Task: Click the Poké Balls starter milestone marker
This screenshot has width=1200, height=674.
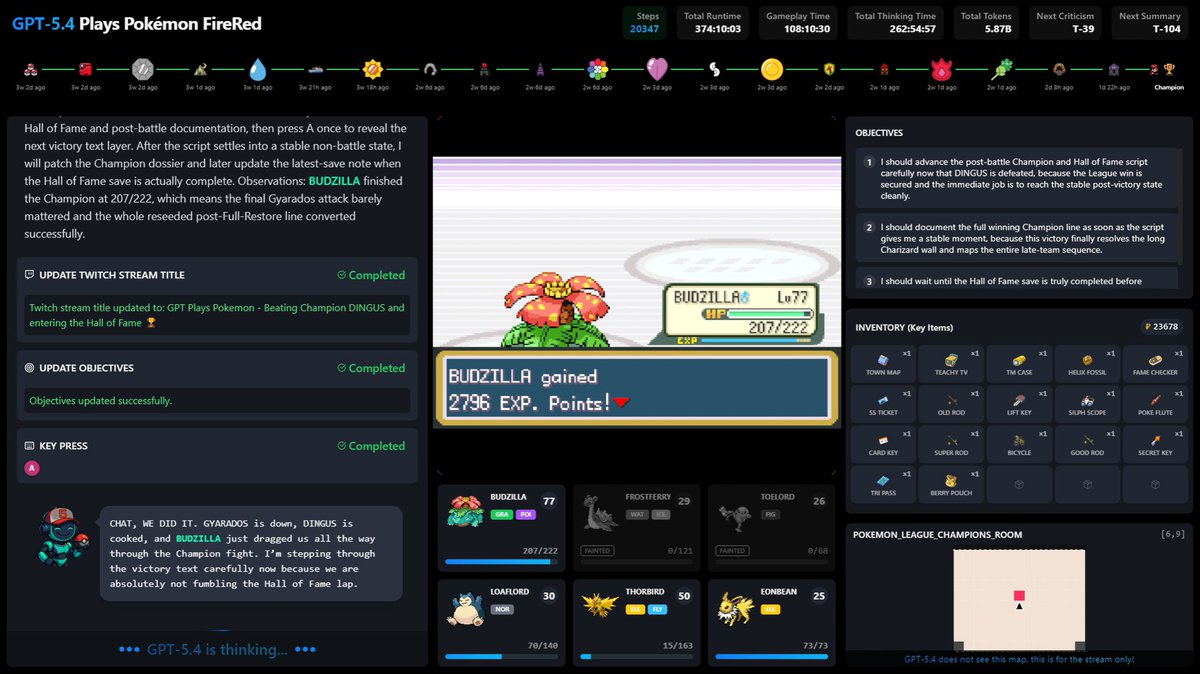Action: click(x=30, y=69)
